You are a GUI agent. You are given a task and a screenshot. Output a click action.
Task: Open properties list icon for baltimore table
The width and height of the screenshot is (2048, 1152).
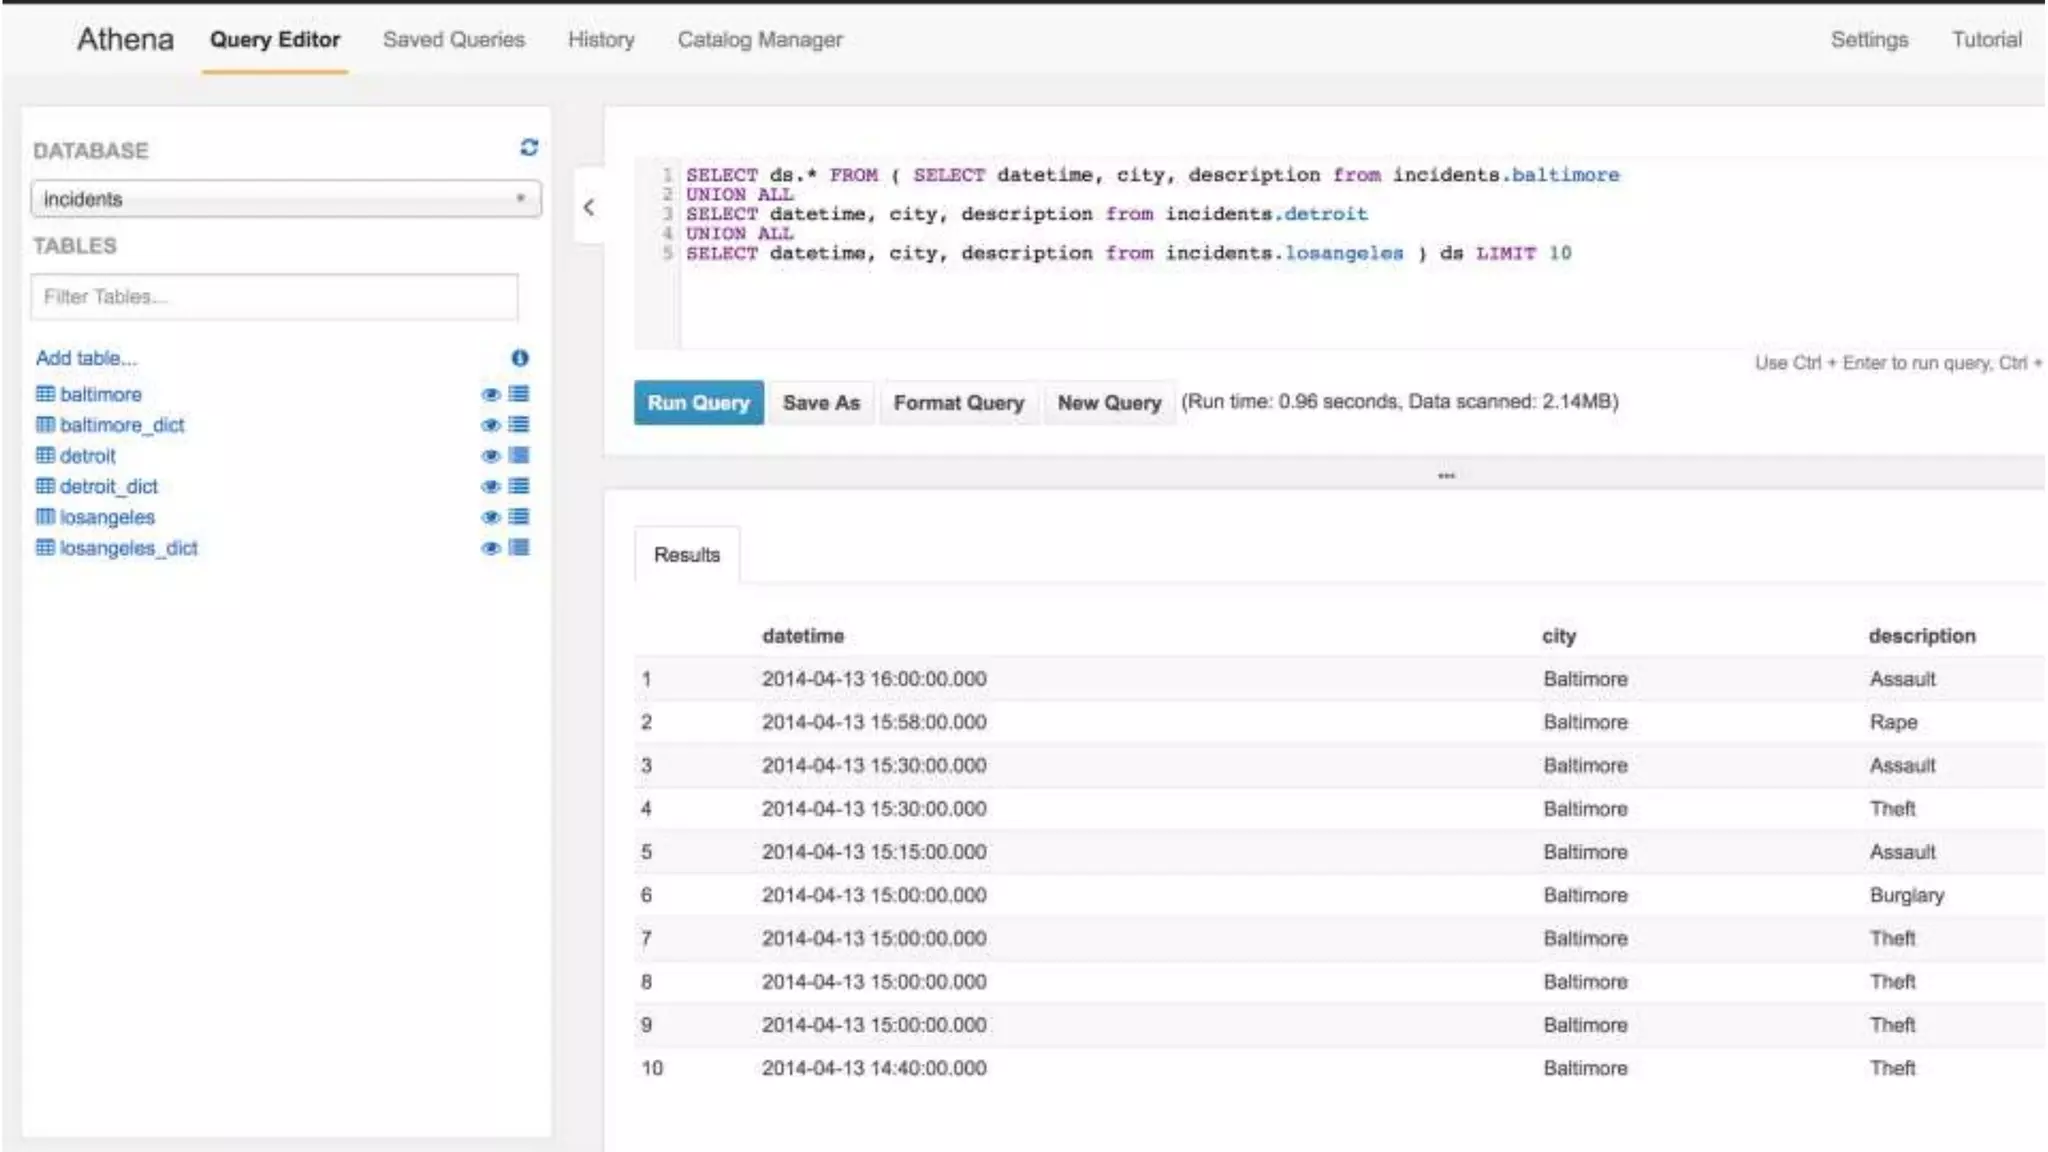519,394
